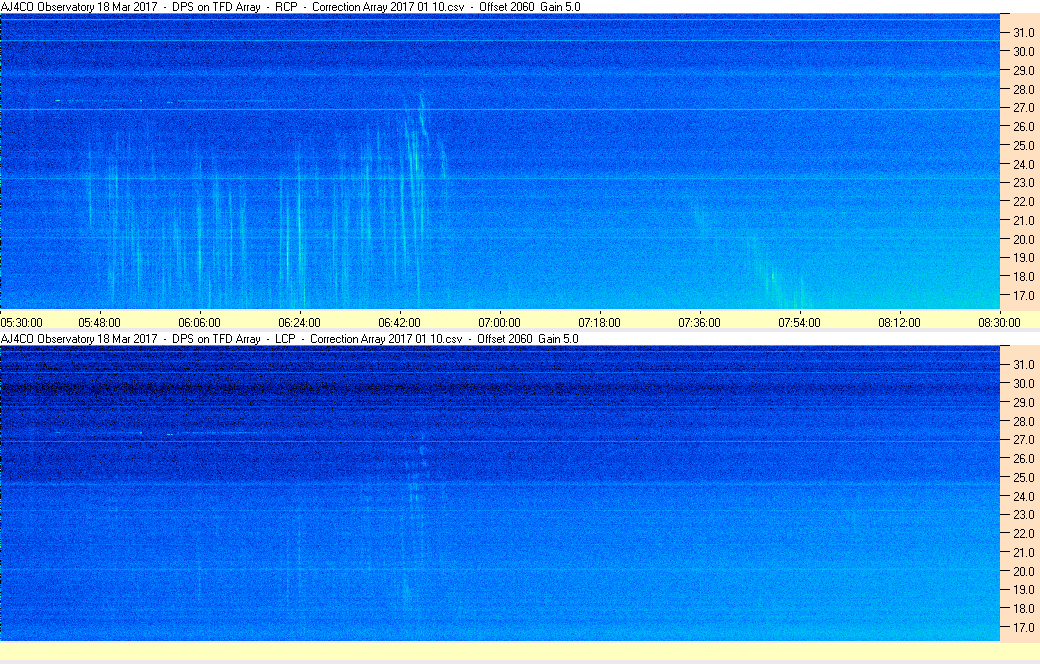Select the 30.0 frequency label in LCP panel

[x=1023, y=383]
